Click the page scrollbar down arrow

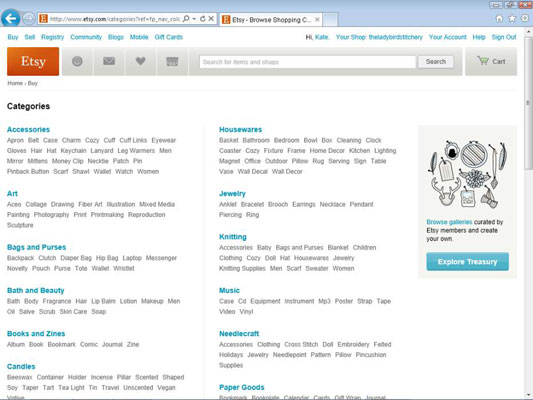[x=529, y=395]
